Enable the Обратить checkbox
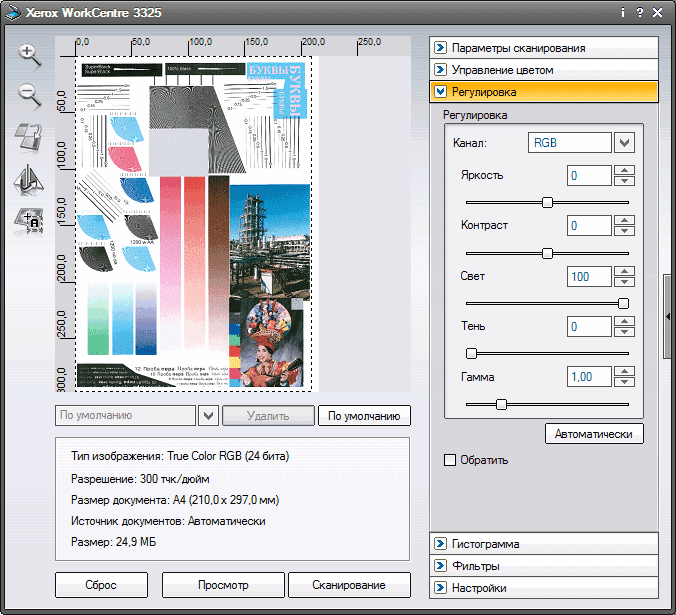The image size is (676, 615). click(450, 460)
